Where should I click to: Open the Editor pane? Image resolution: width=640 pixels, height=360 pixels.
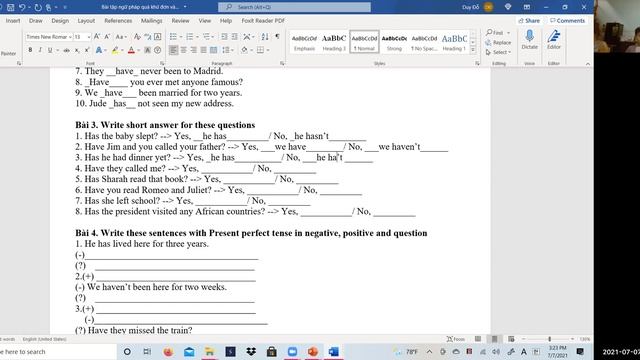(553, 40)
